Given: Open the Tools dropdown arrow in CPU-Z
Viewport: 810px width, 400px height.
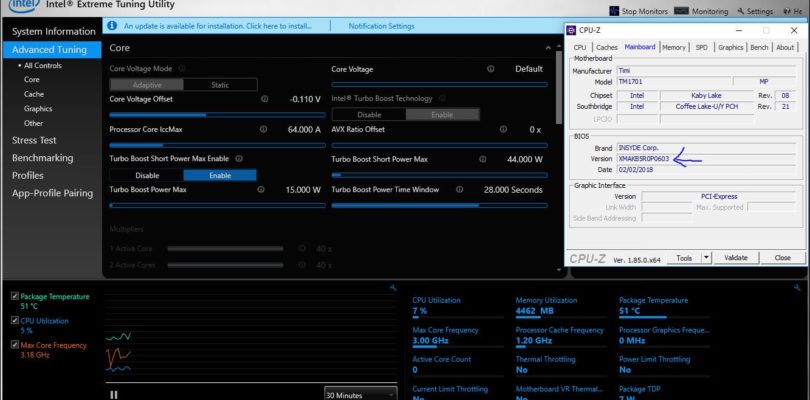Looking at the screenshot, I should pyautogui.click(x=706, y=257).
